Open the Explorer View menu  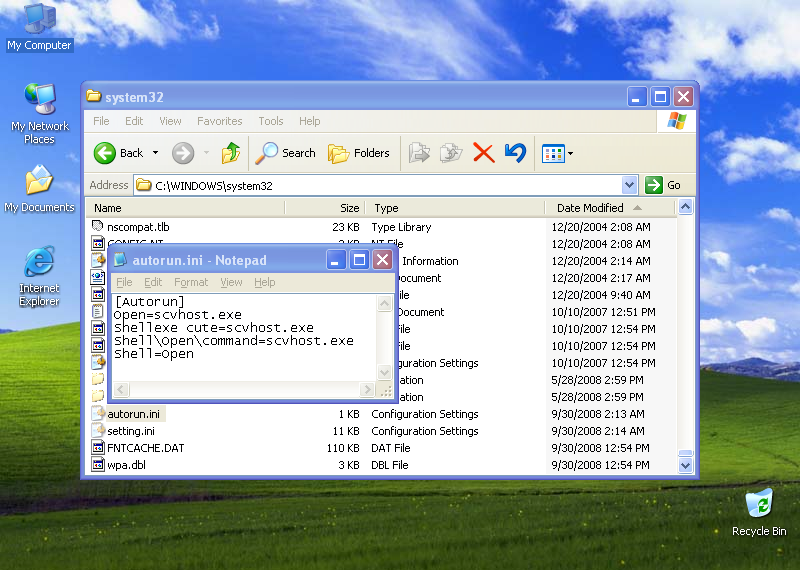point(170,121)
